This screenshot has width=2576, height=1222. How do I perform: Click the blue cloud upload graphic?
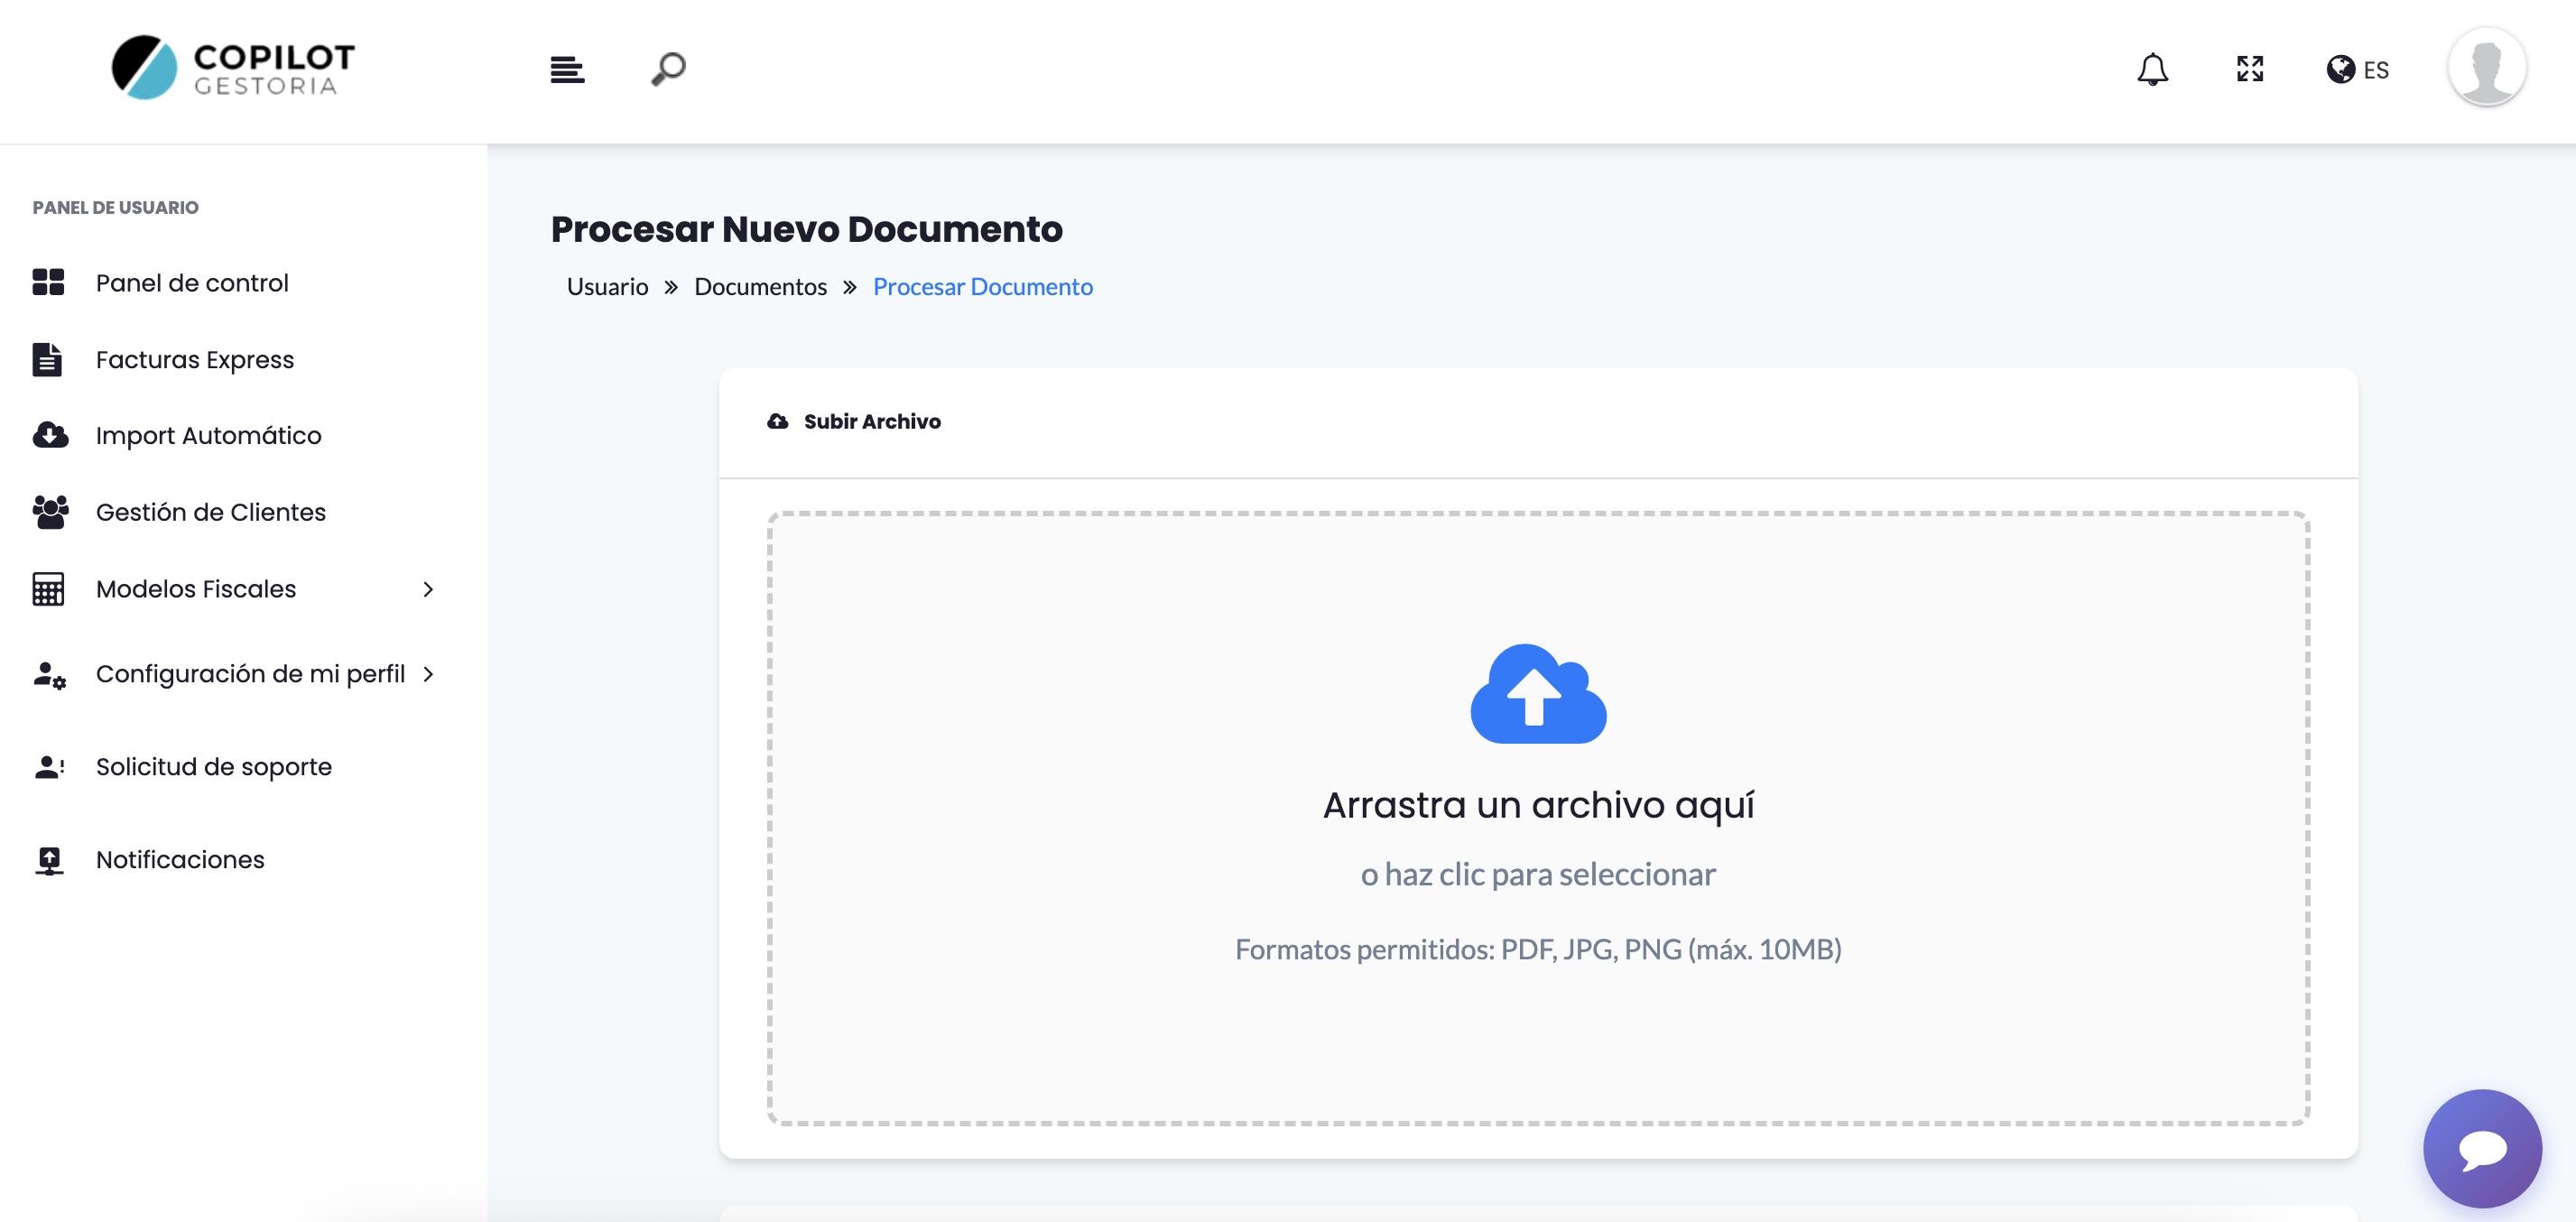(1536, 695)
